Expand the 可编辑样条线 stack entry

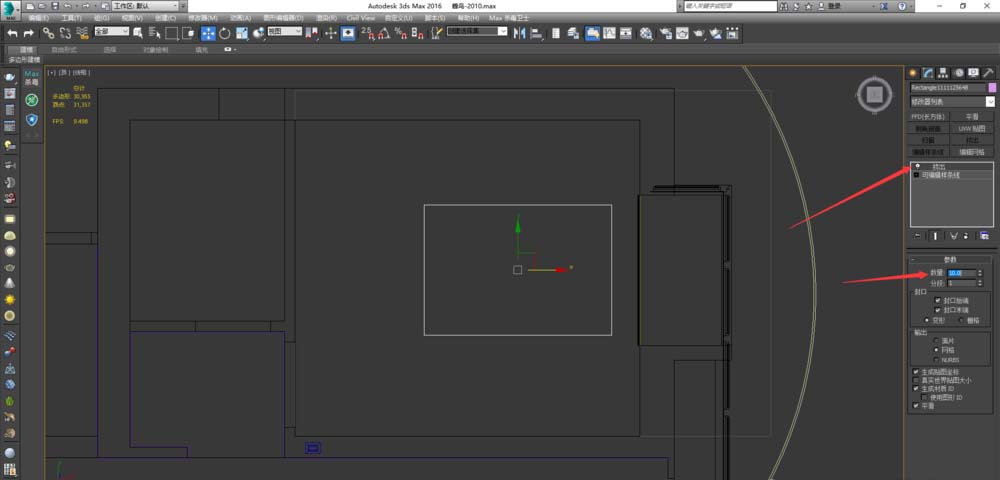[x=916, y=174]
